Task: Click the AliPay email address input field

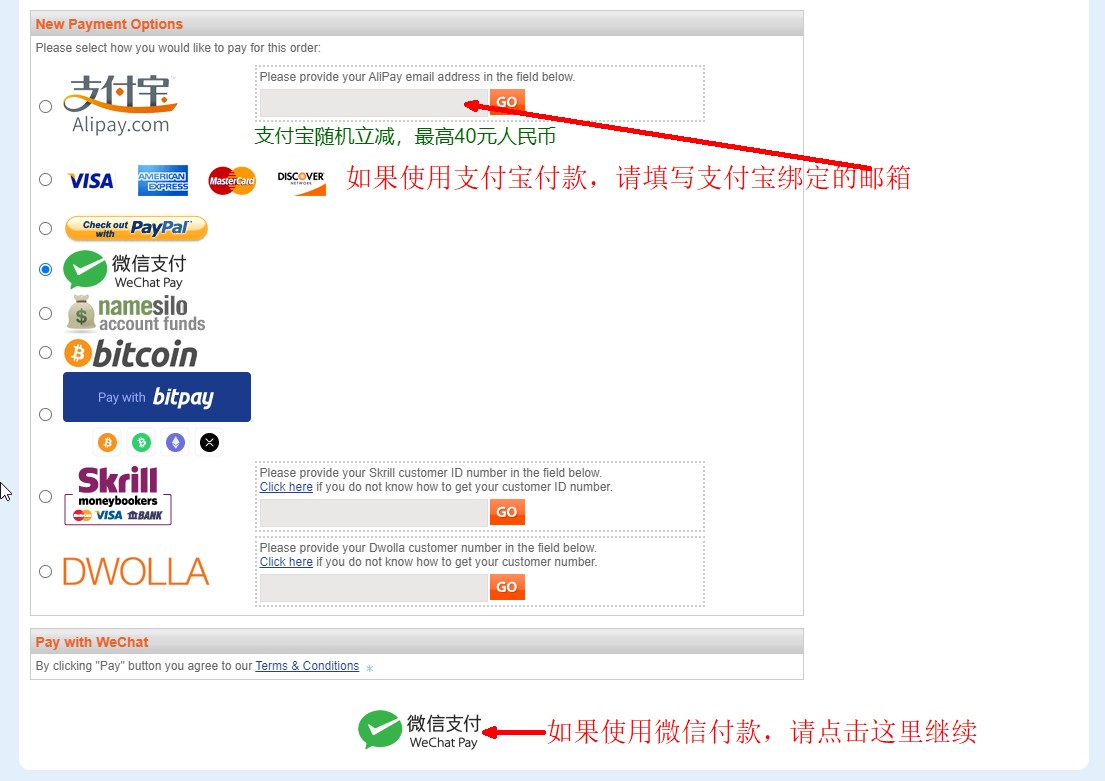Action: coord(374,103)
